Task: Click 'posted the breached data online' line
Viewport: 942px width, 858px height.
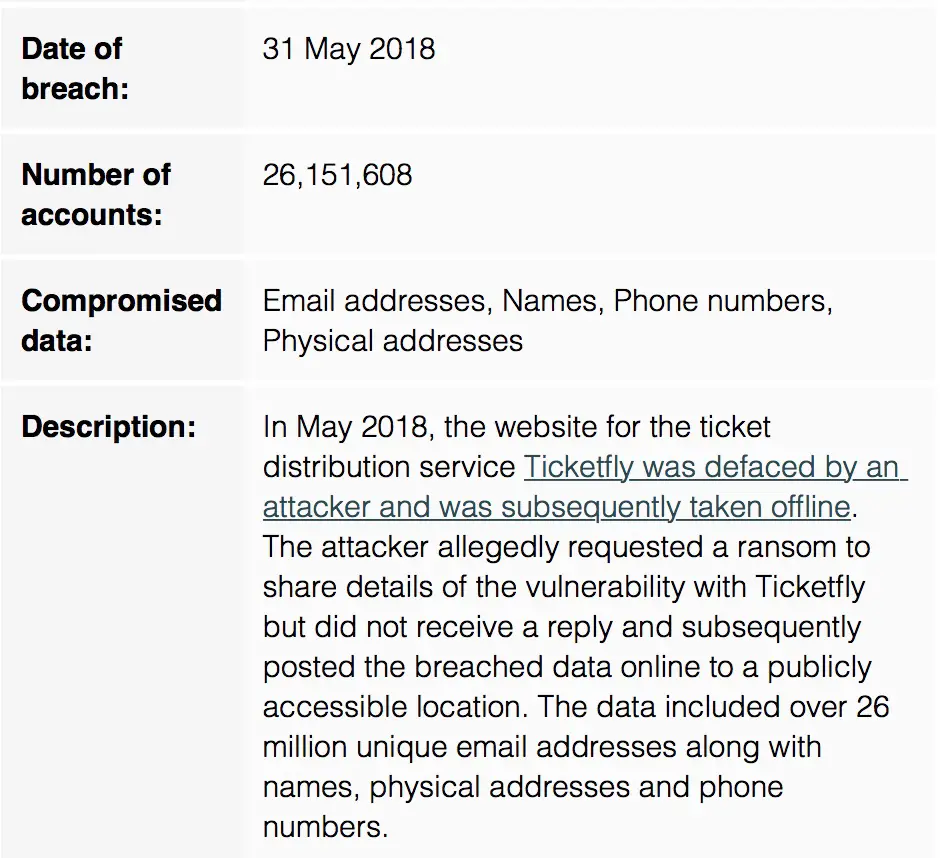Action: (x=567, y=668)
